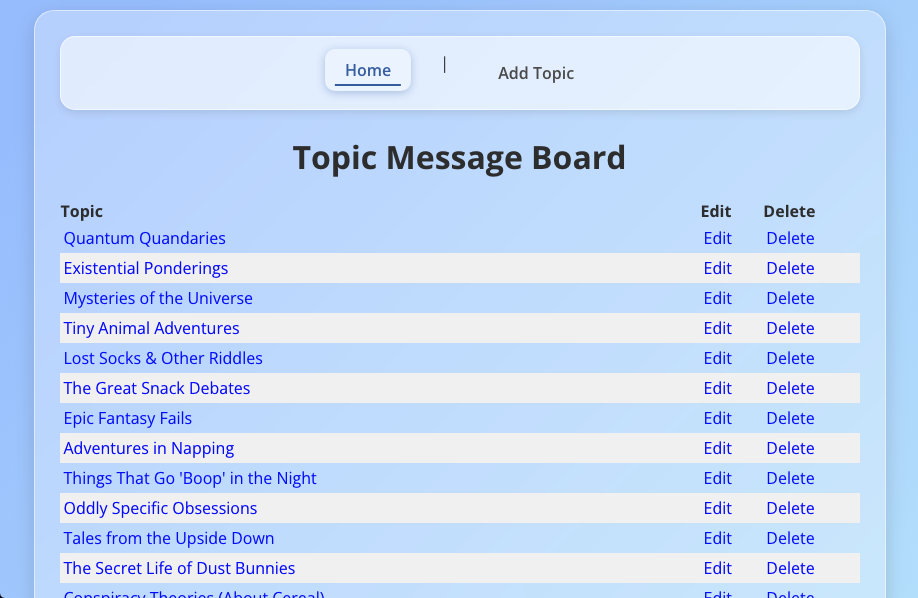This screenshot has height=598, width=918.
Task: Delete Lost Socks & Other Riddles topic
Action: pos(790,358)
